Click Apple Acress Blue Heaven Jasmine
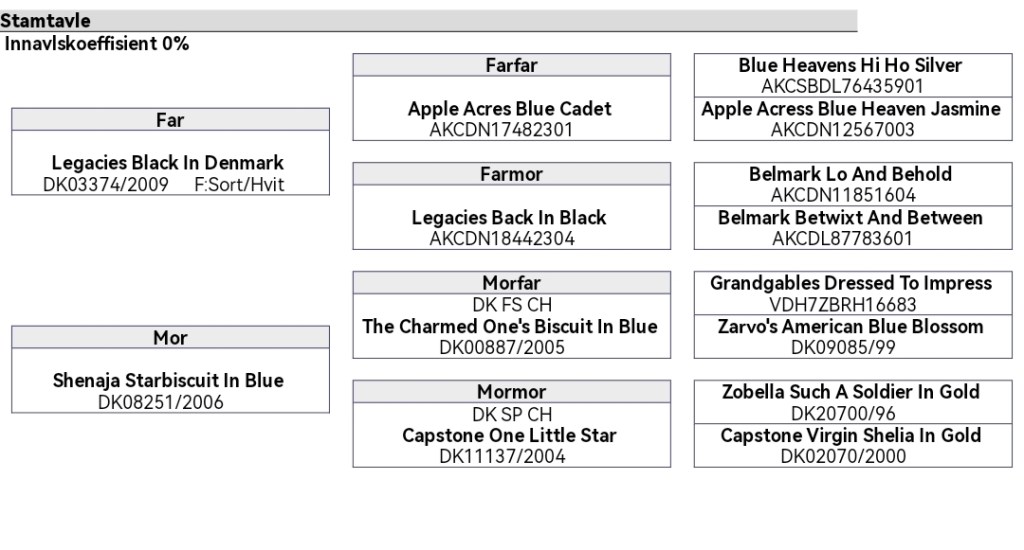The height and width of the screenshot is (550, 1024). tap(849, 109)
